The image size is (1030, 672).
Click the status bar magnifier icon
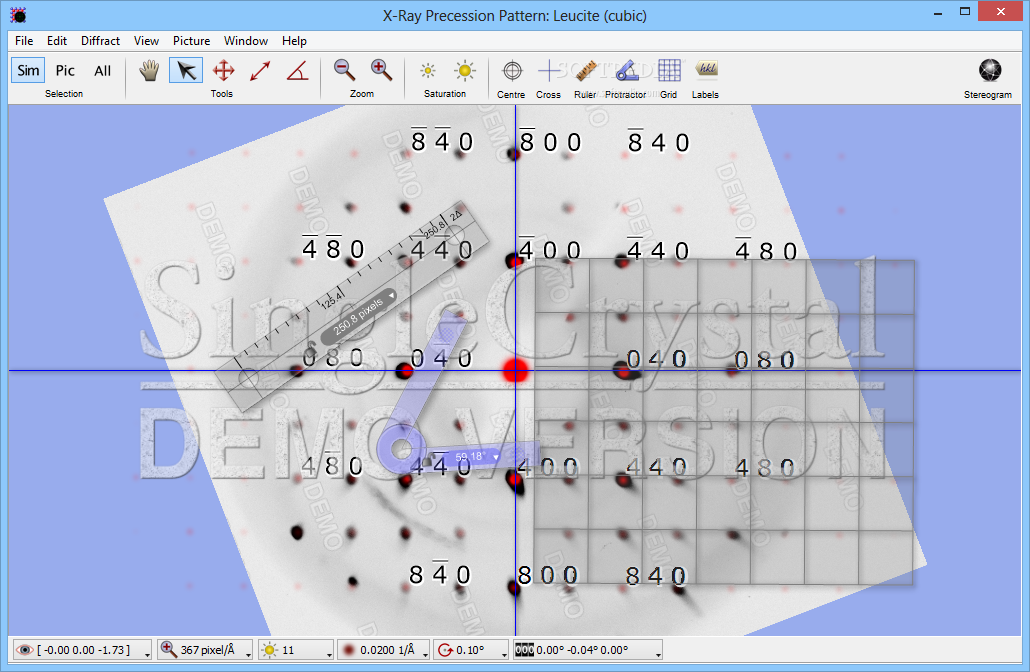tap(169, 649)
